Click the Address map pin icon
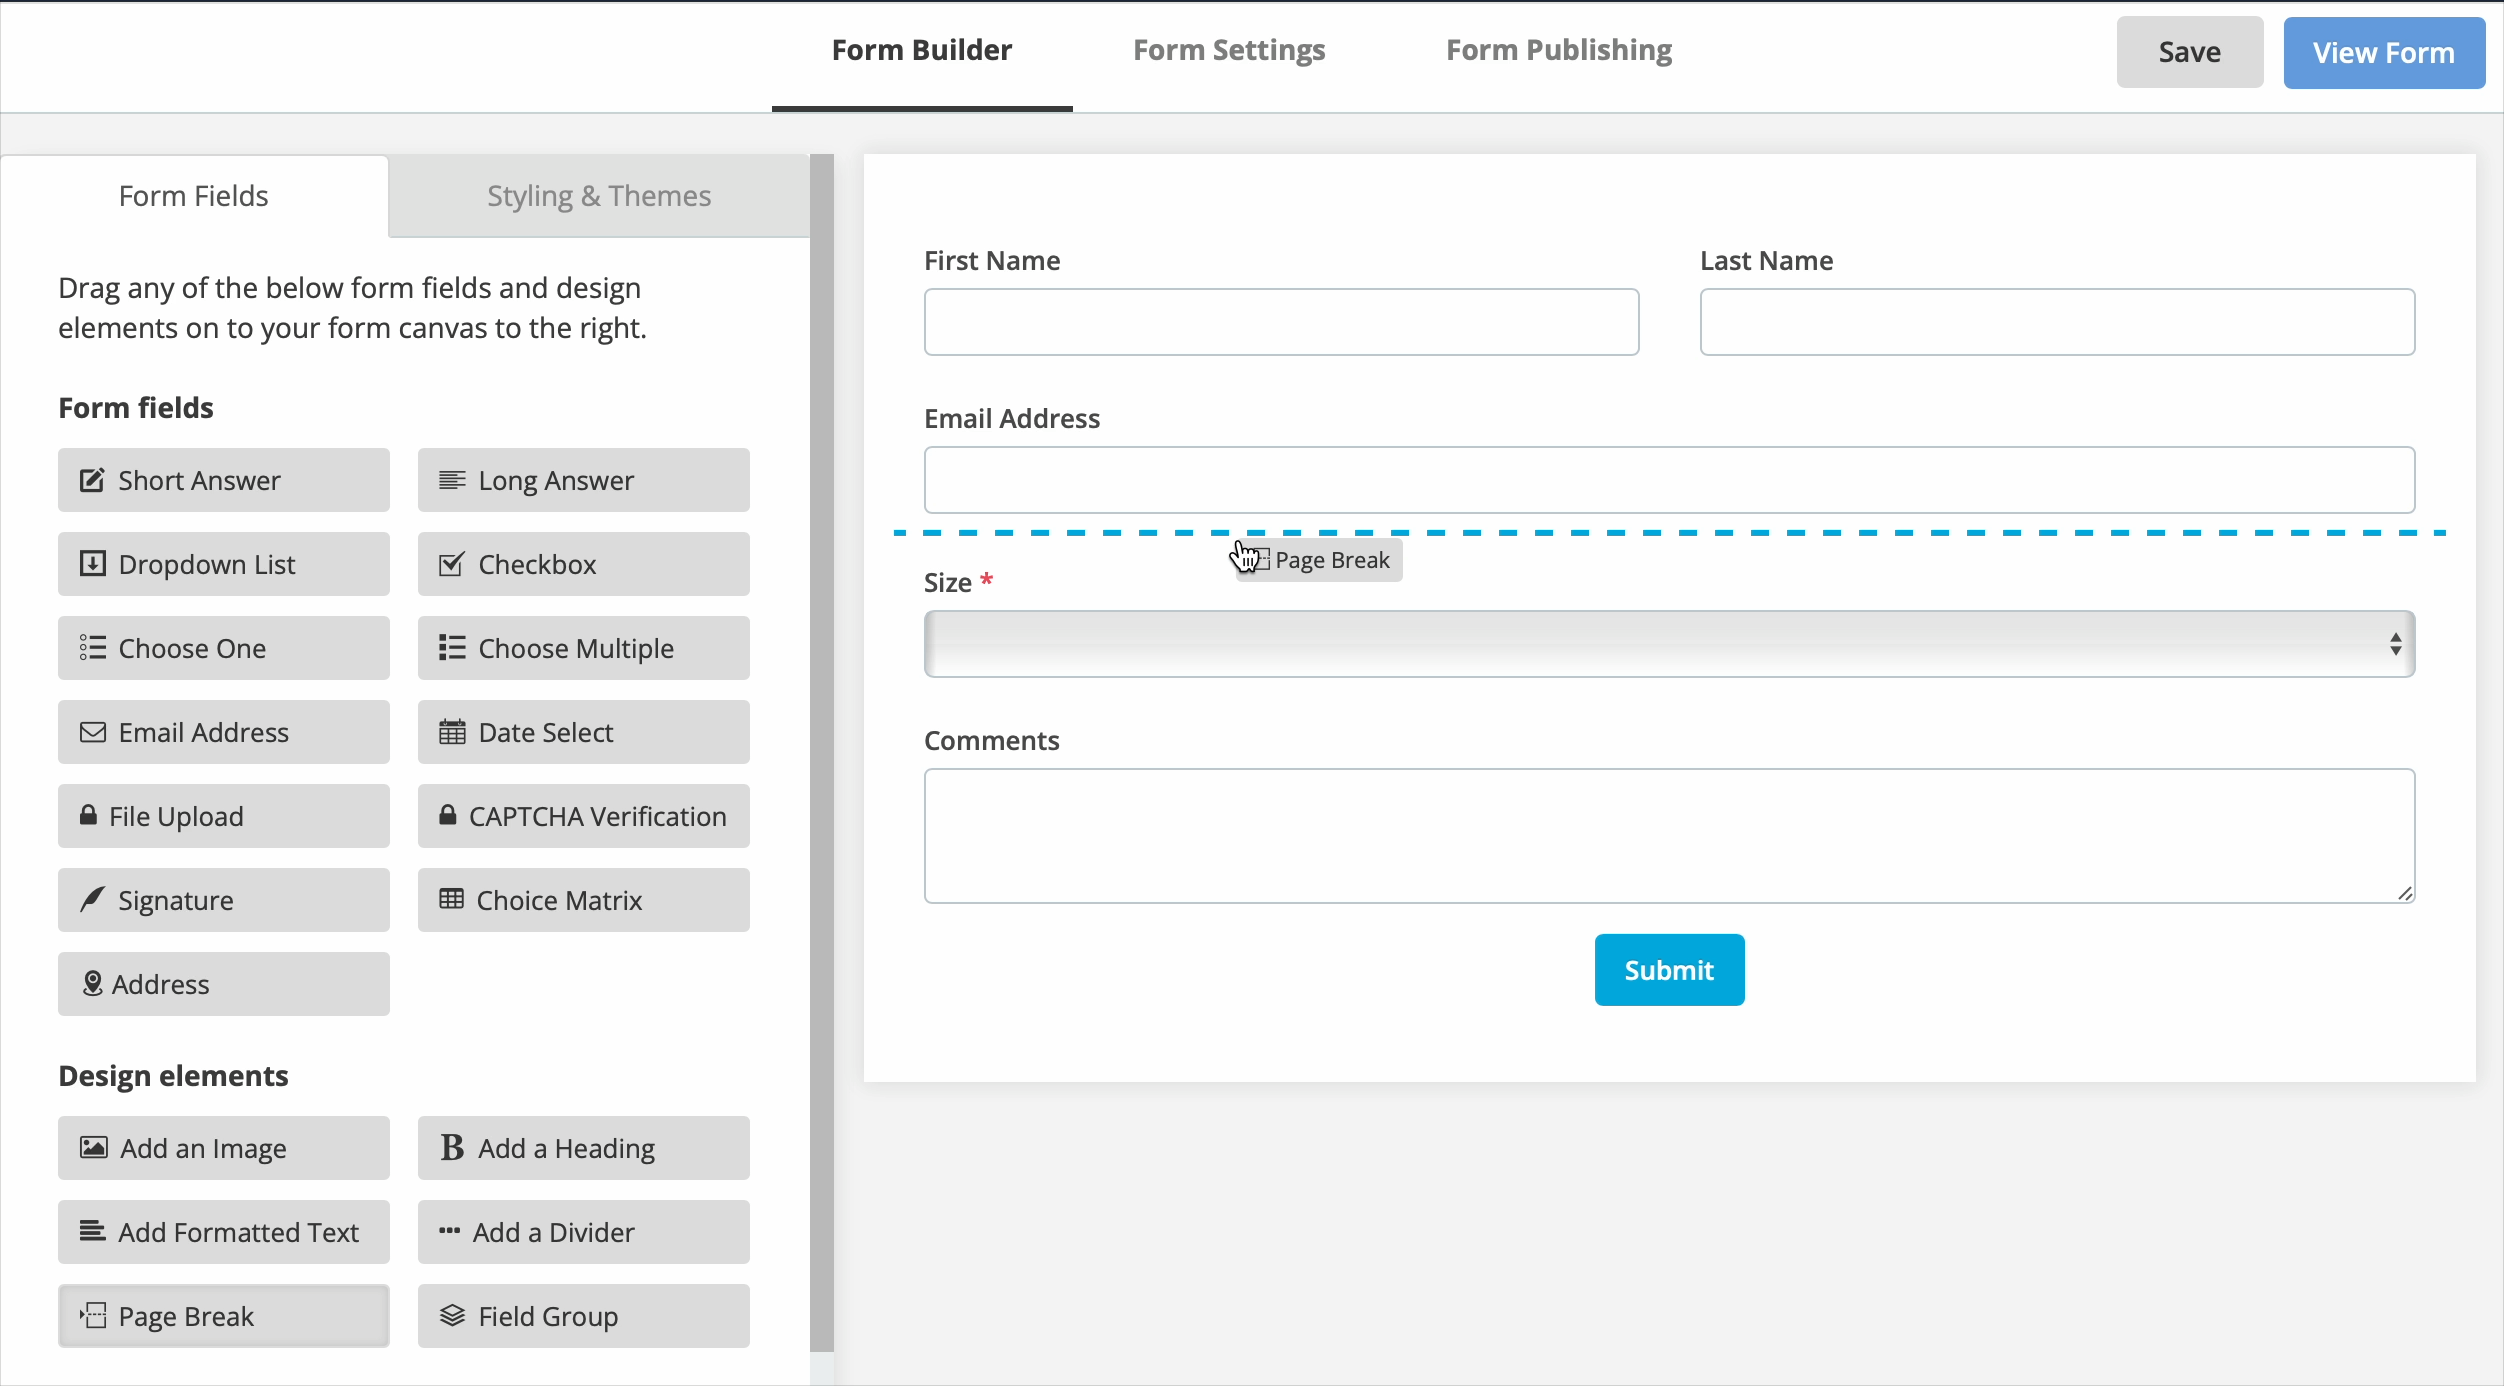Viewport: 2504px width, 1386px height. coord(92,984)
